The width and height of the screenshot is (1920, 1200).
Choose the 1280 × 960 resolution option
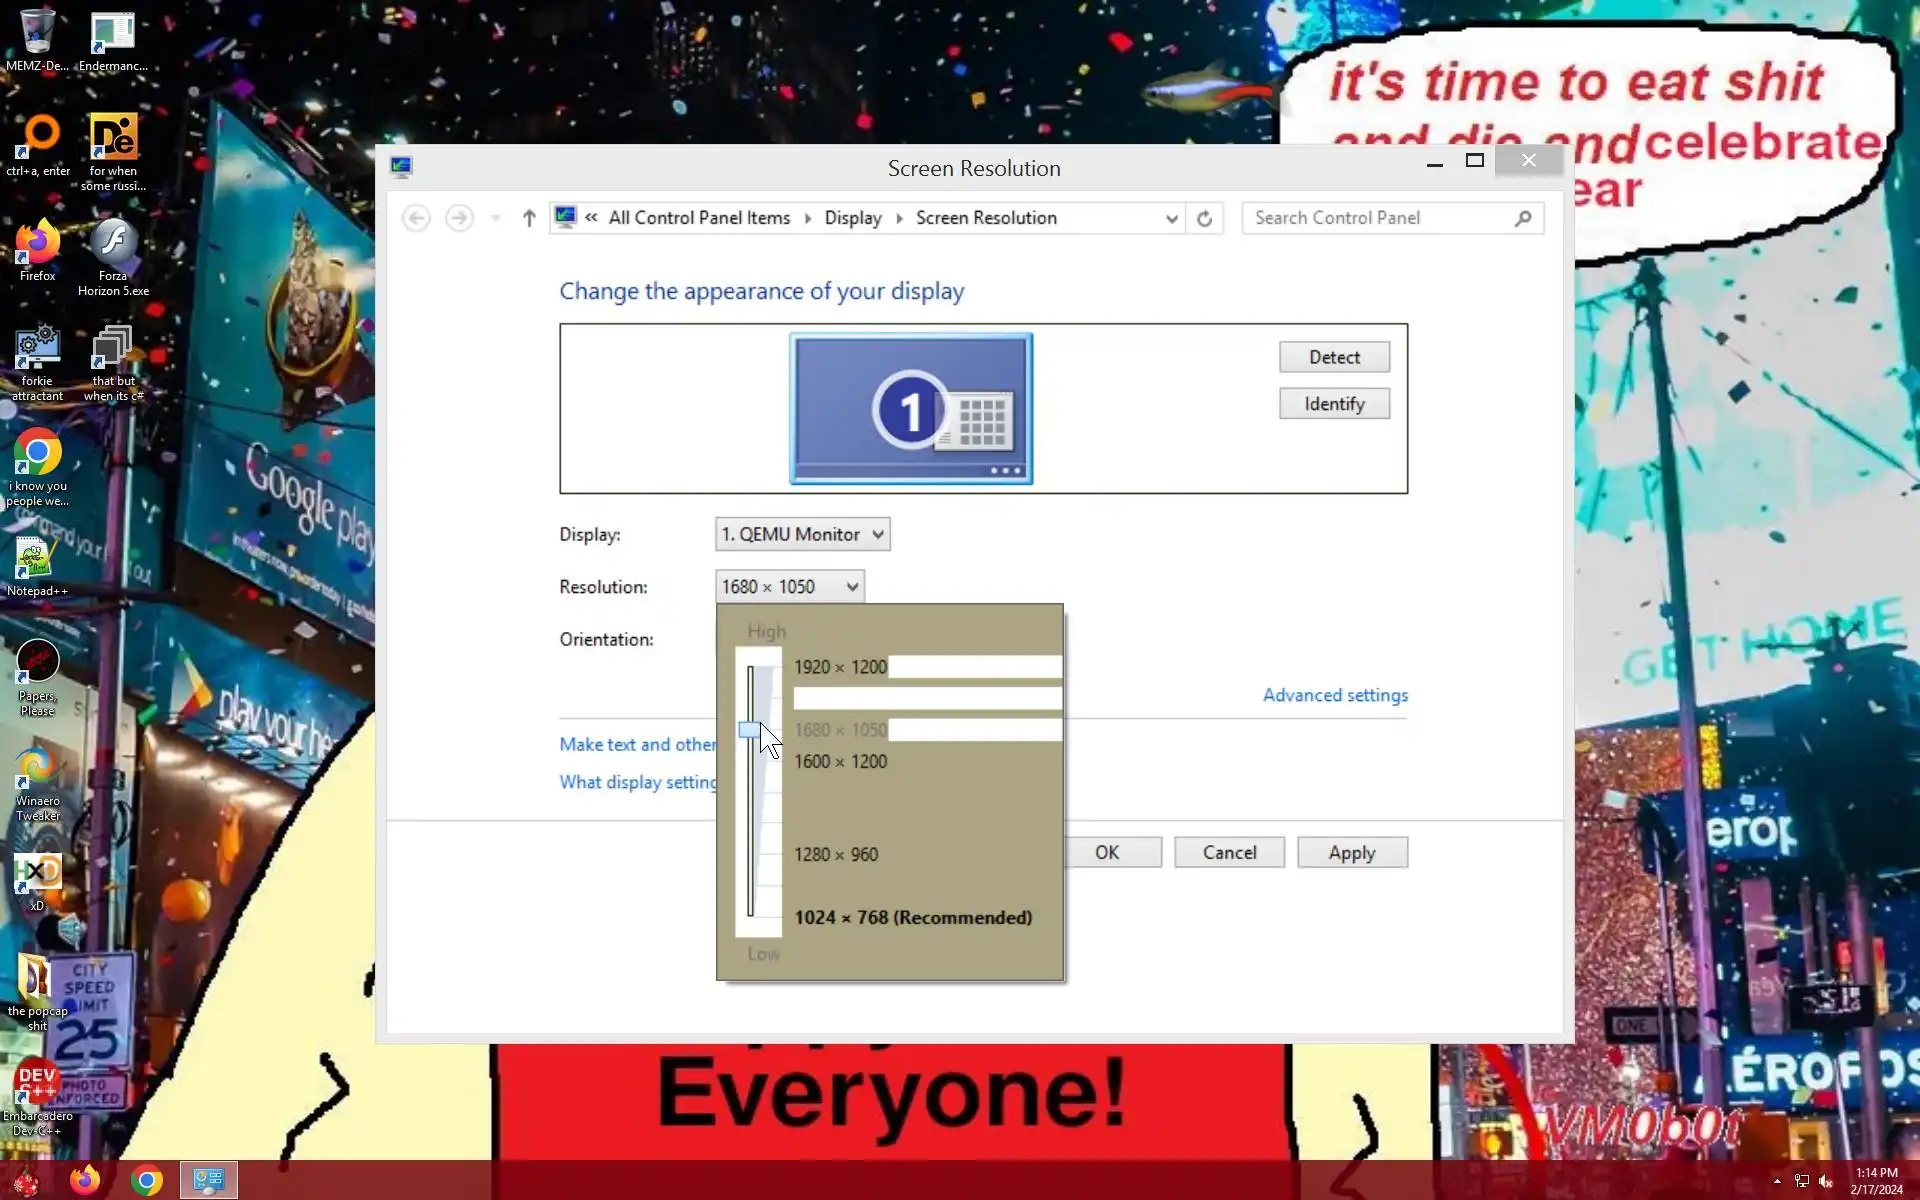(836, 855)
